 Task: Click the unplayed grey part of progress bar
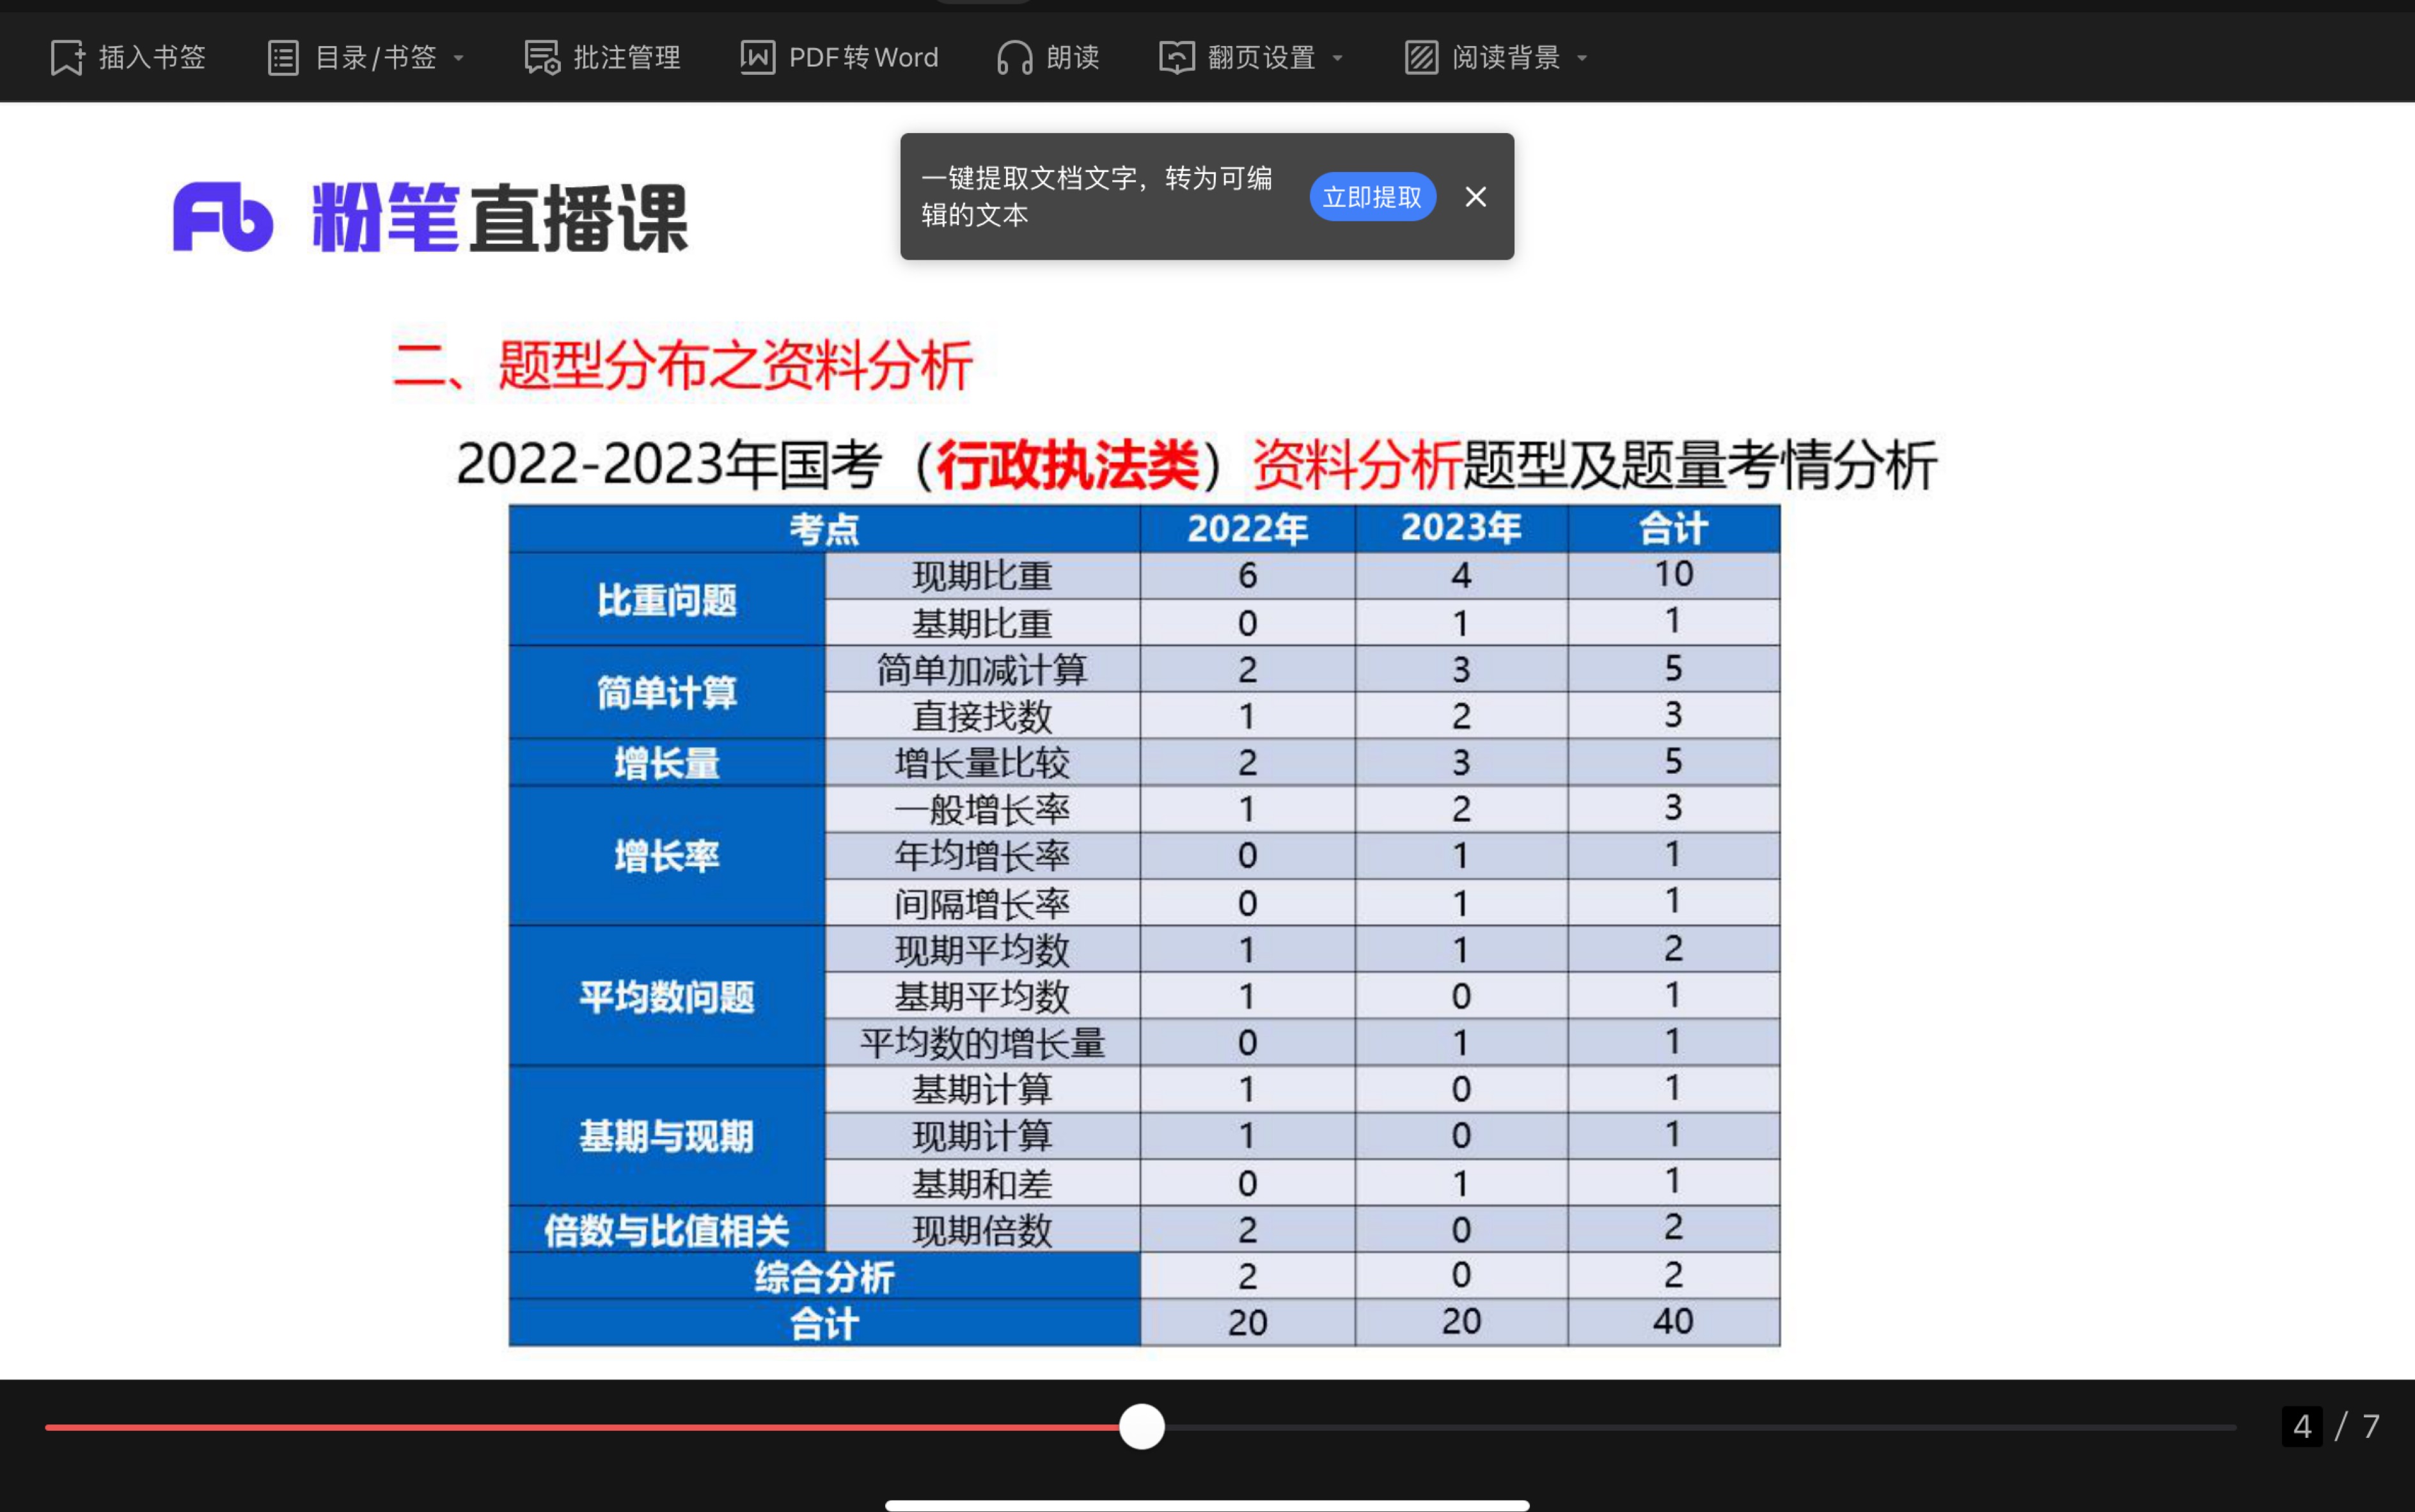pos(1700,1427)
